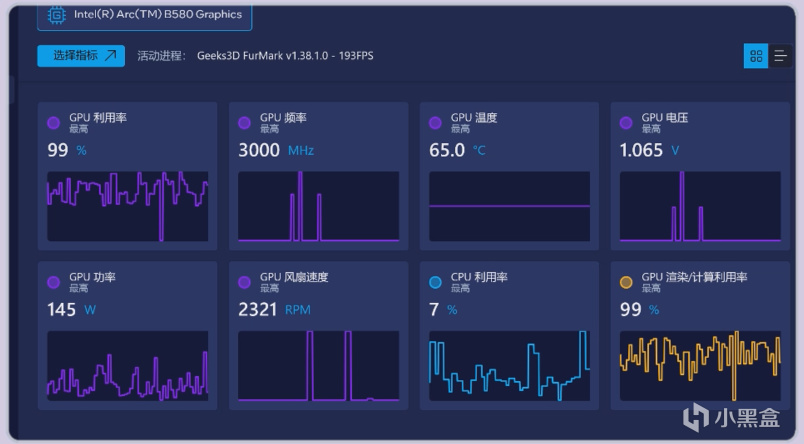Image resolution: width=804 pixels, height=444 pixels.
Task: Switch to grid view layout icon
Action: pyautogui.click(x=756, y=56)
